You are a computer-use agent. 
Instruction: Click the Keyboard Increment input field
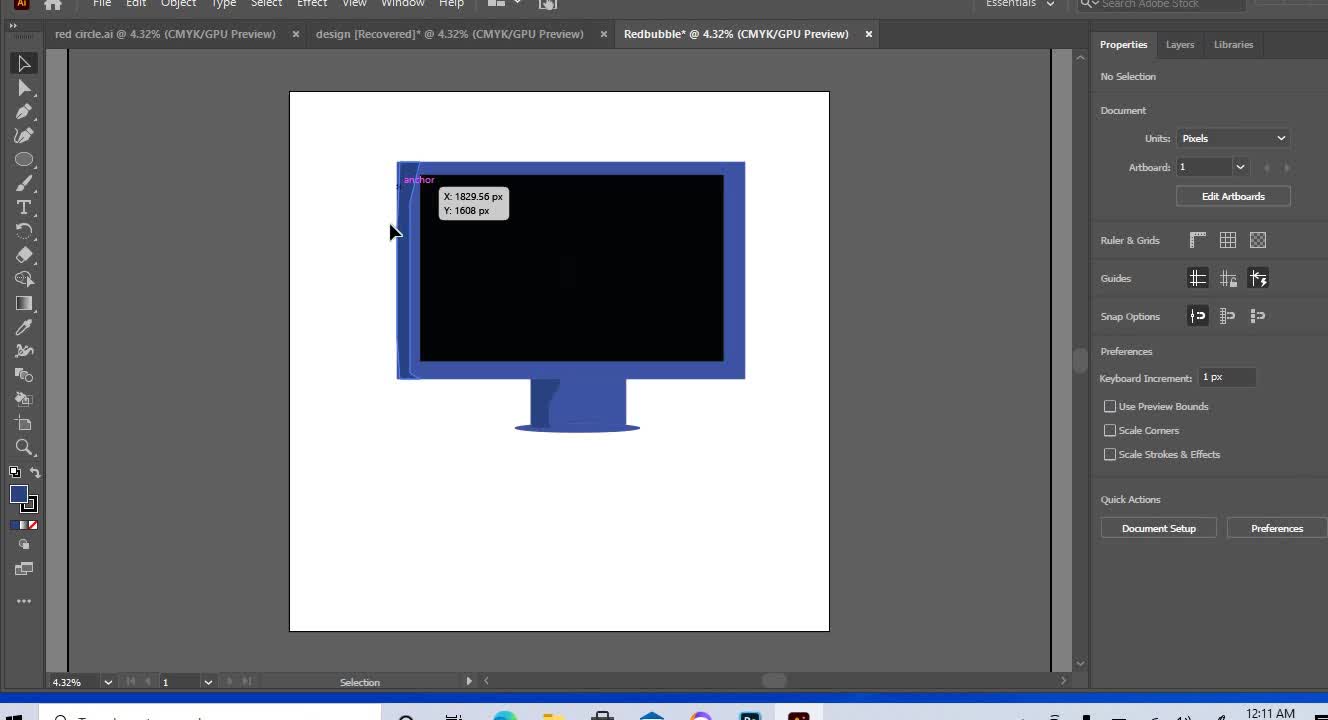(x=1227, y=377)
